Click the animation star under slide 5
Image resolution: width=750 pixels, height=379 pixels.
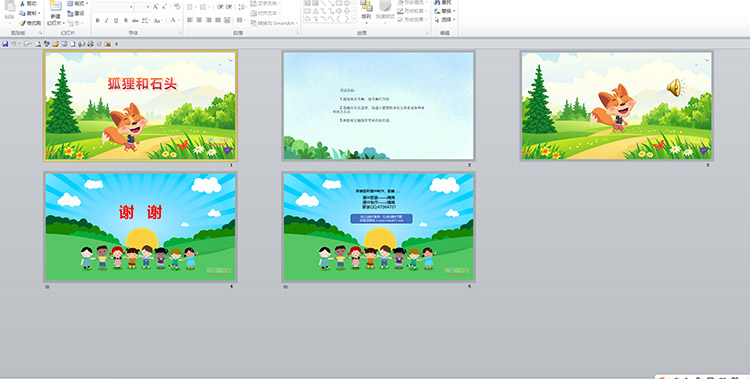pyautogui.click(x=286, y=287)
